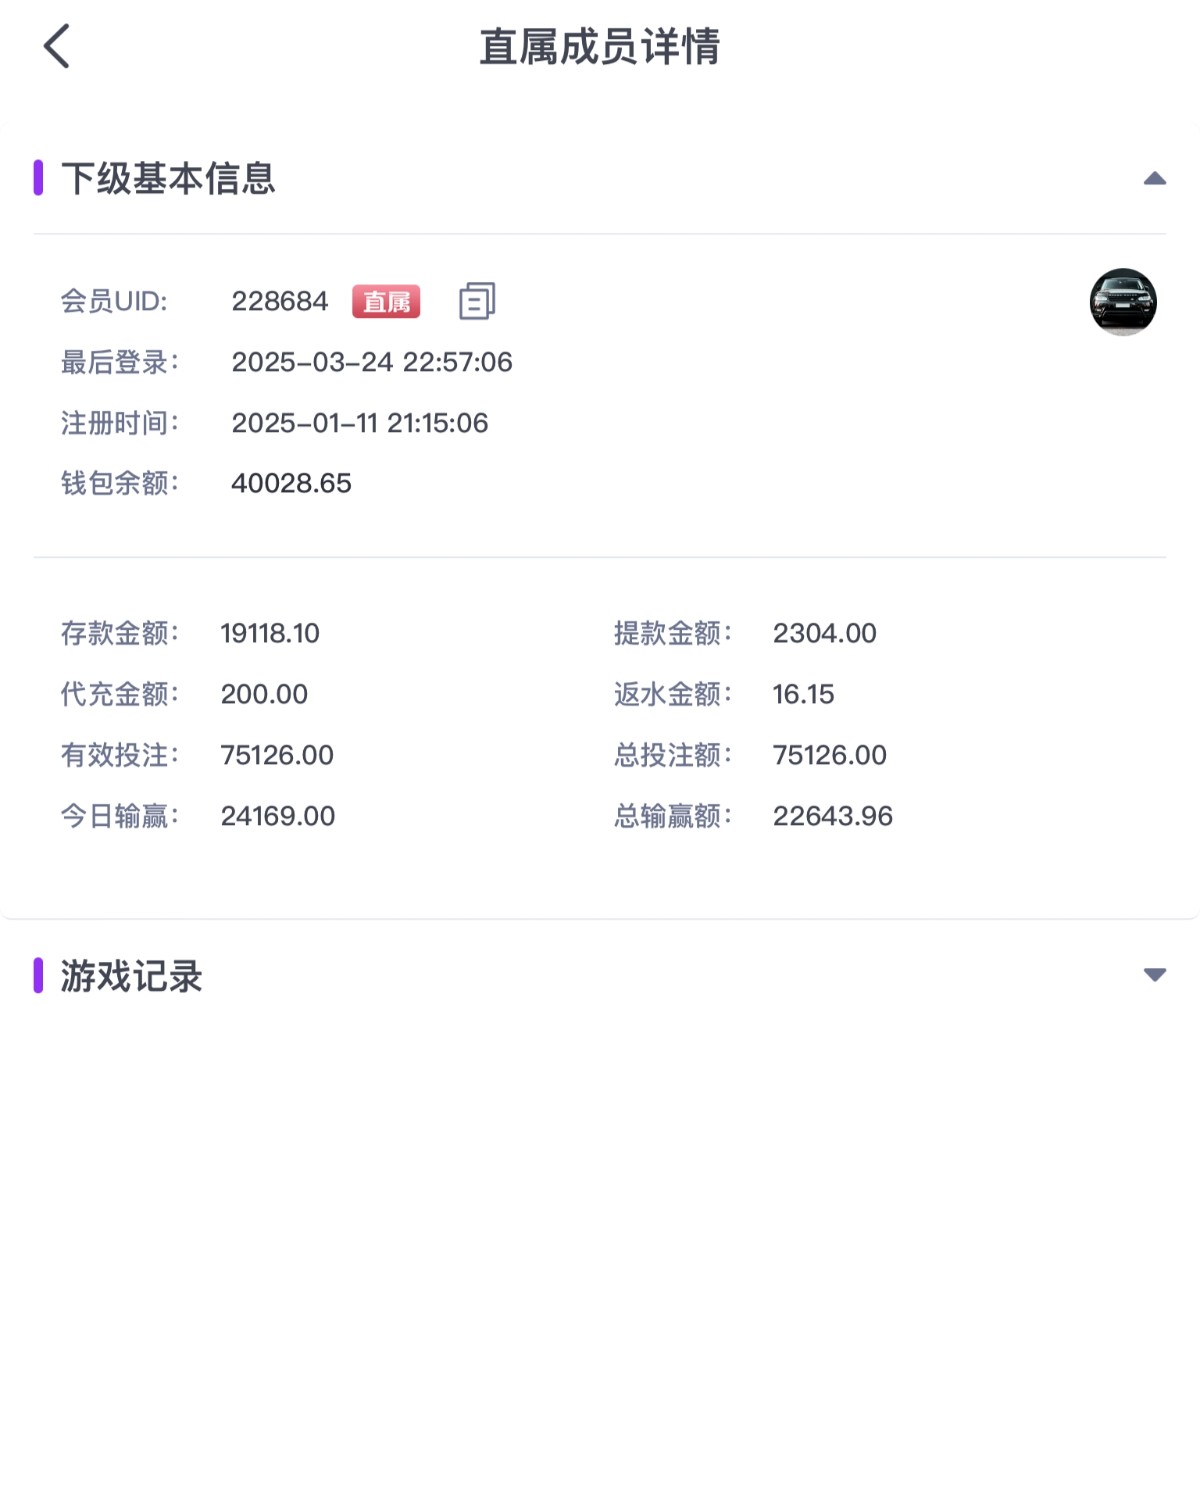
Task: Tap the 游戏记录 section heading
Action: [131, 976]
